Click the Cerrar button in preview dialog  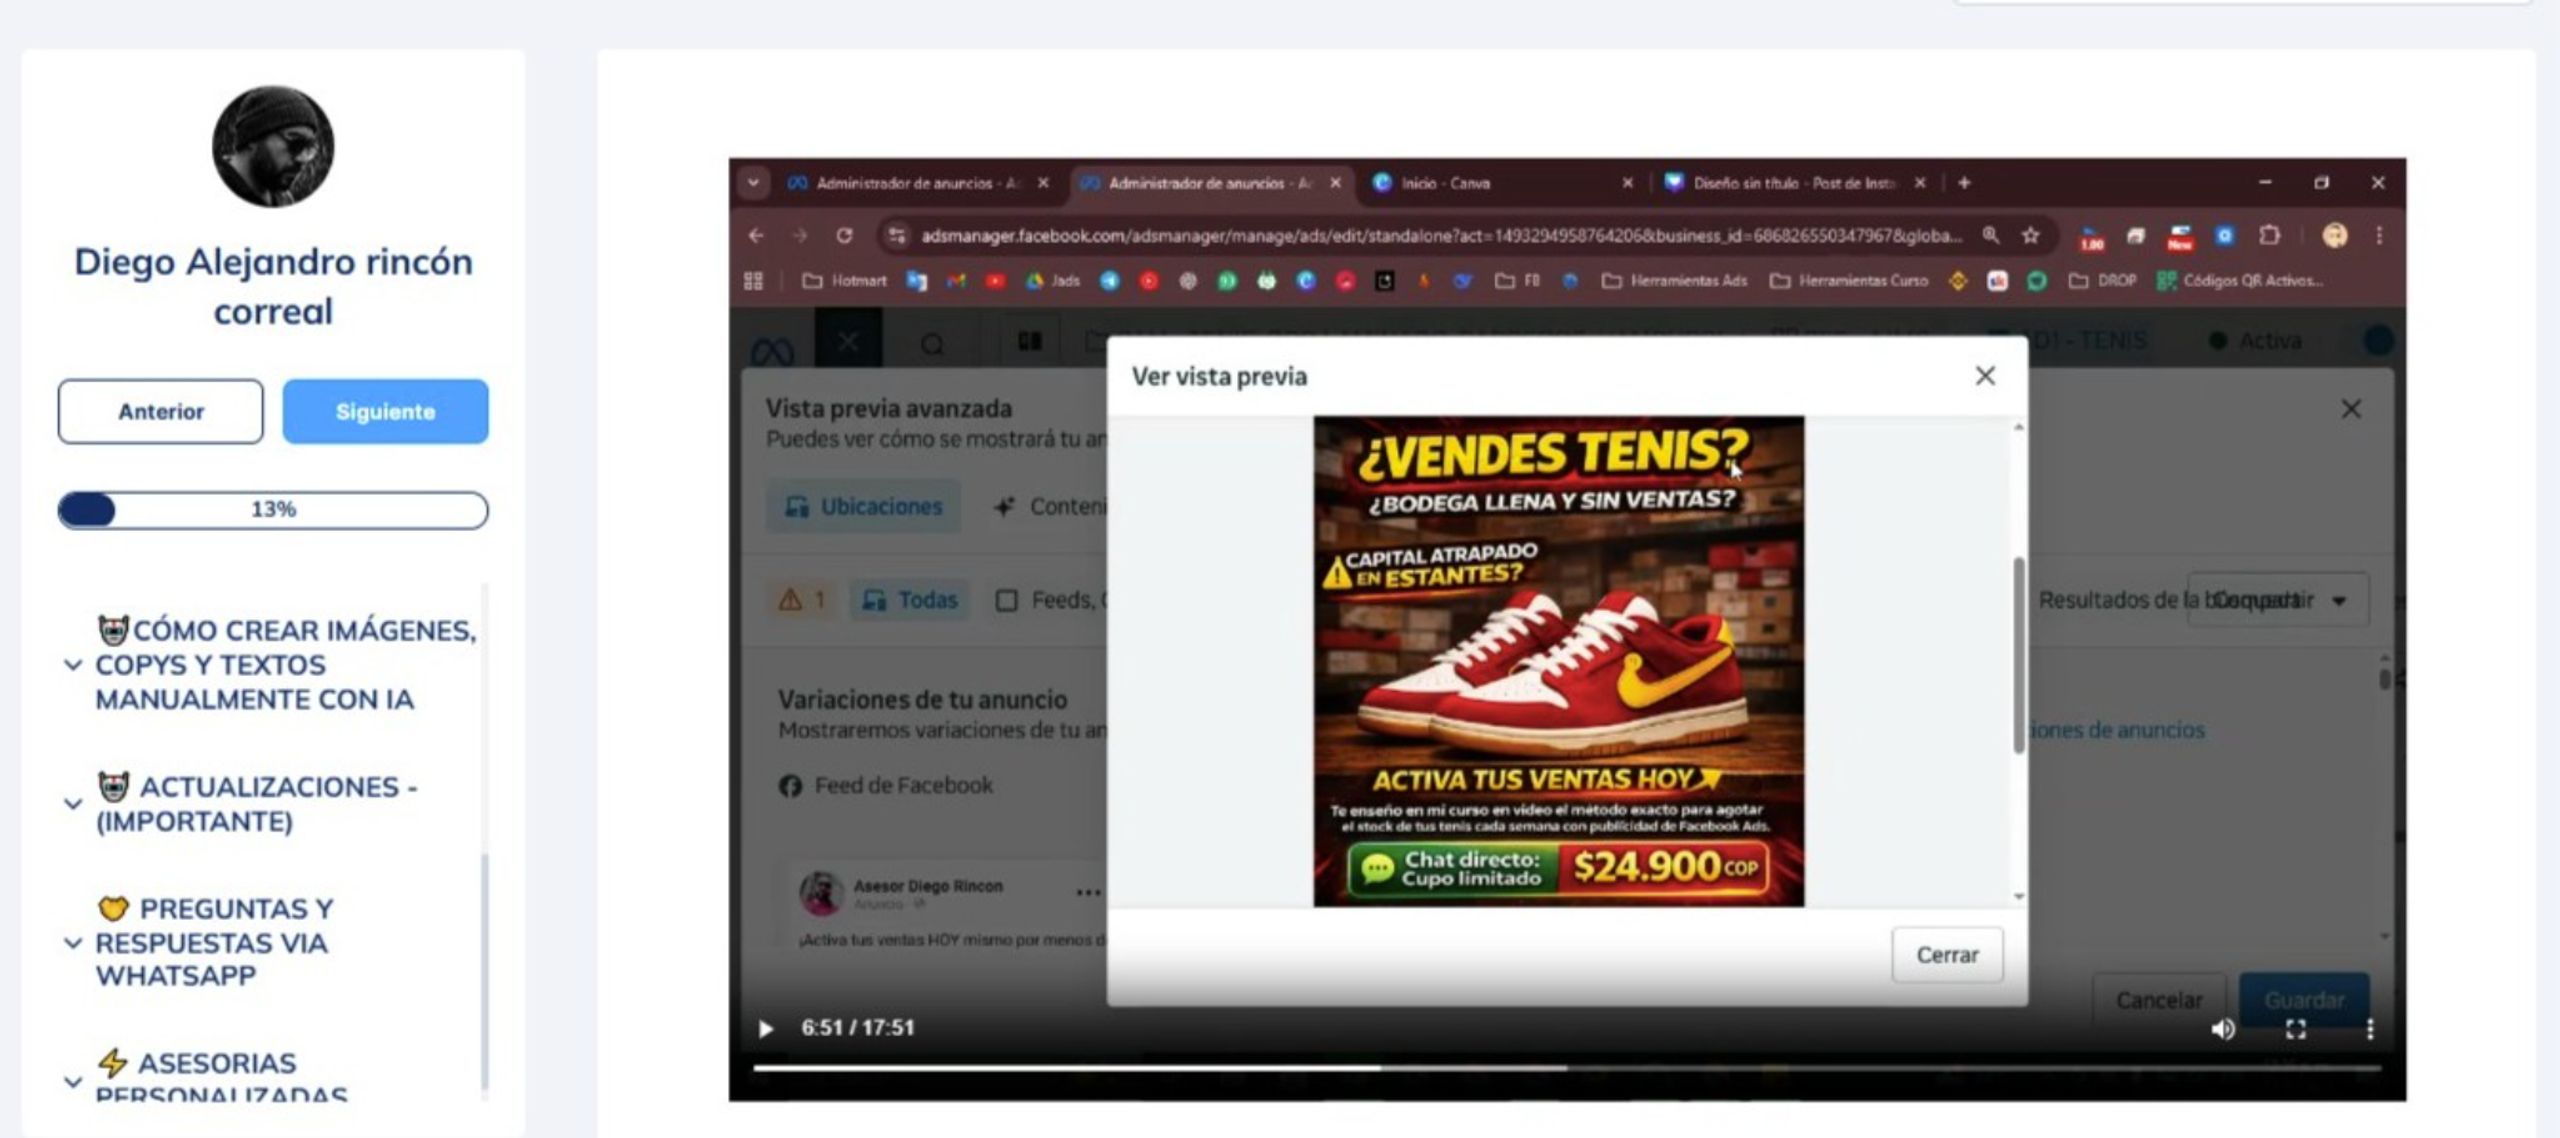(x=1947, y=955)
